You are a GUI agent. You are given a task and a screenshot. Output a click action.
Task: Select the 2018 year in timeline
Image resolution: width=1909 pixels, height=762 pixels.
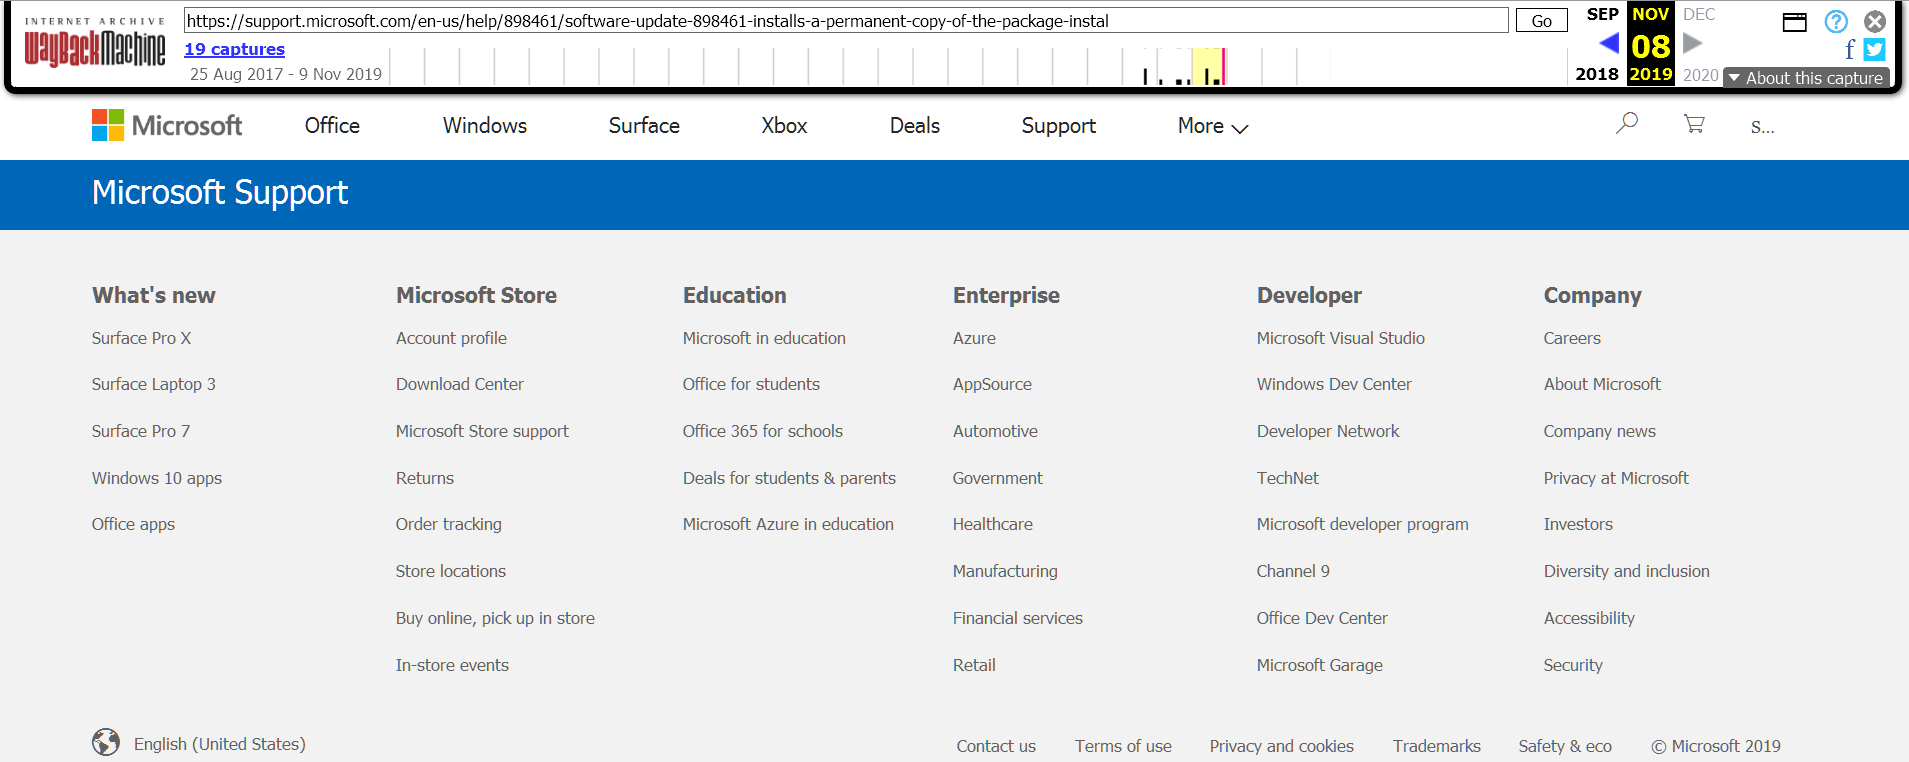pos(1597,74)
